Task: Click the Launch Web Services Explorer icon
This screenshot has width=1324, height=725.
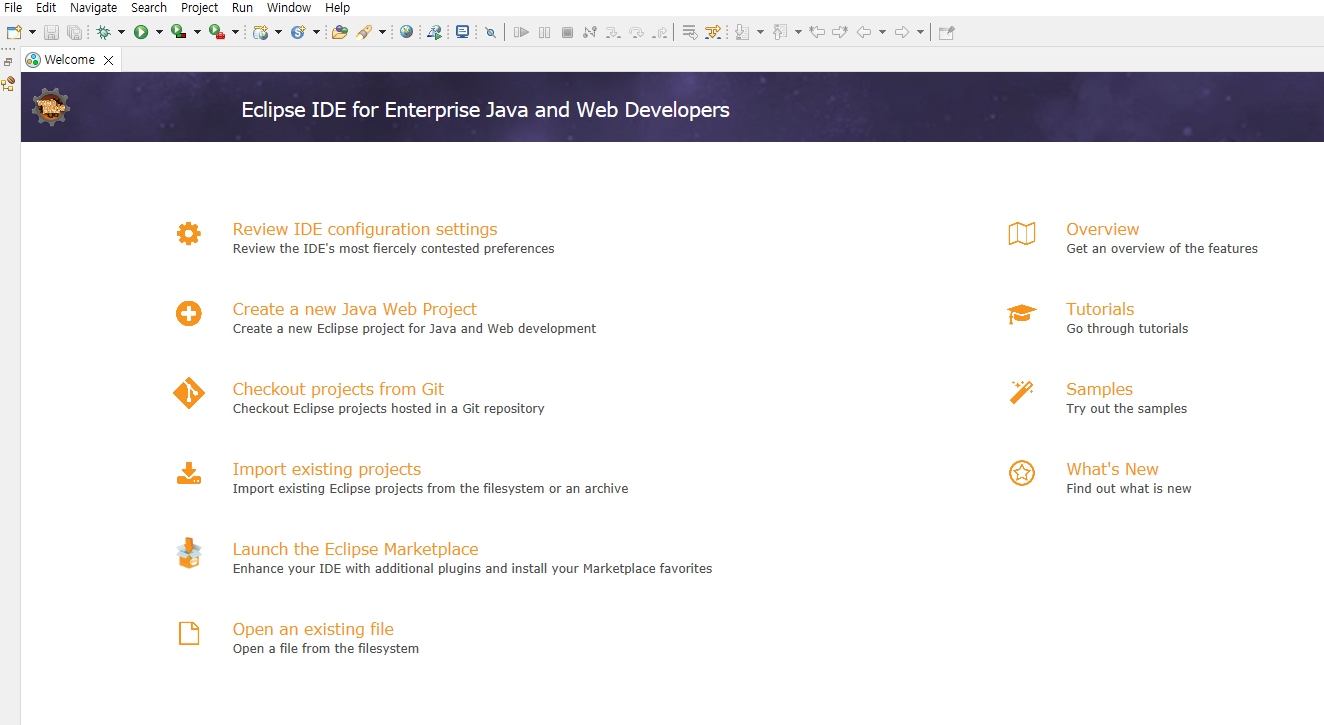Action: click(x=435, y=32)
